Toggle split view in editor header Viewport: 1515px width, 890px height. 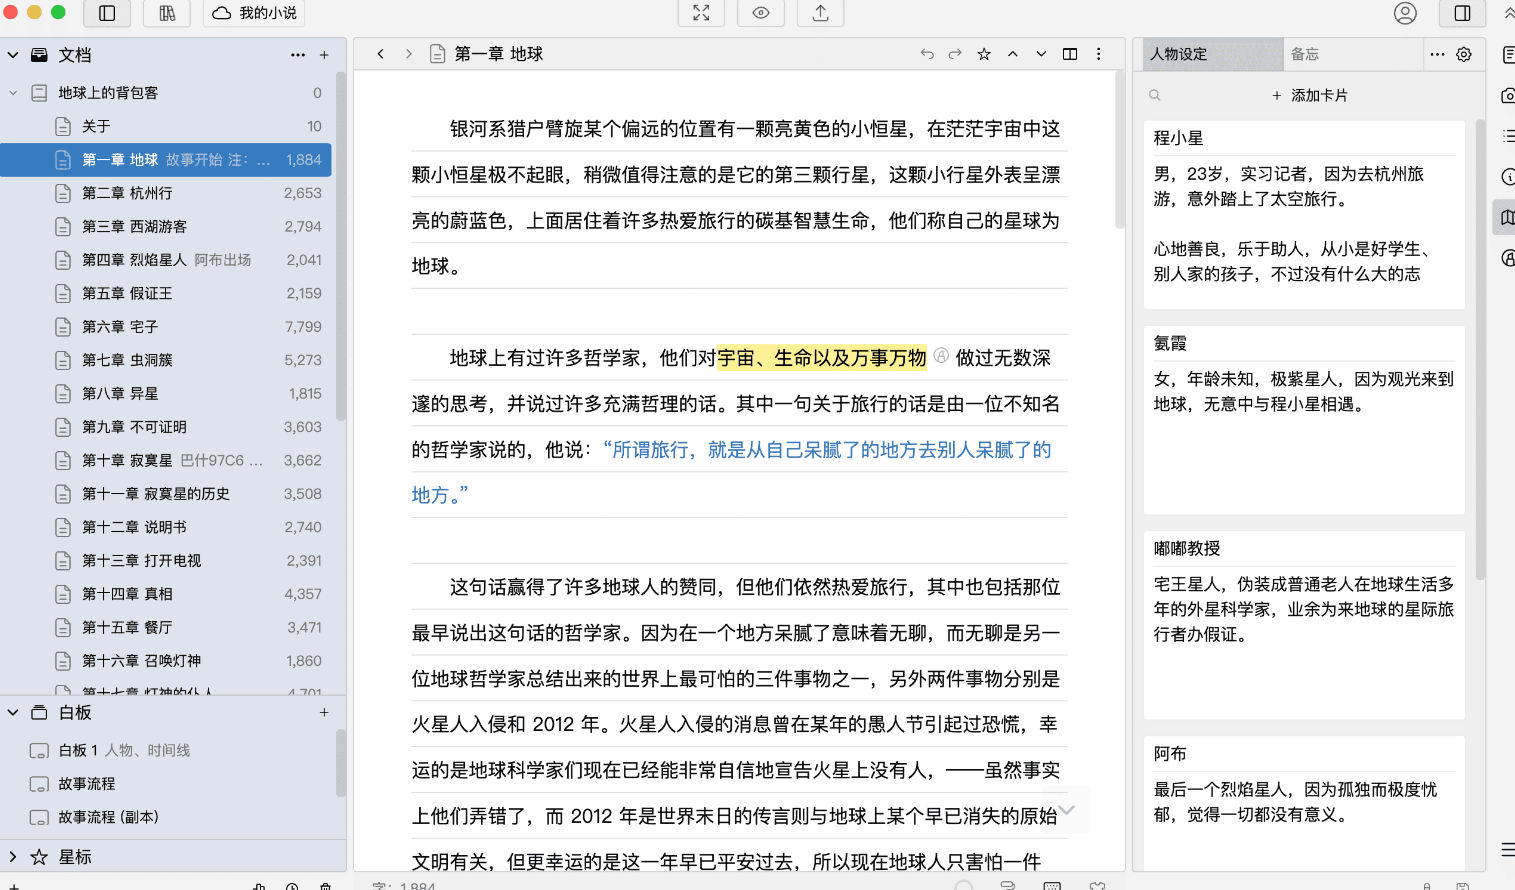1070,54
